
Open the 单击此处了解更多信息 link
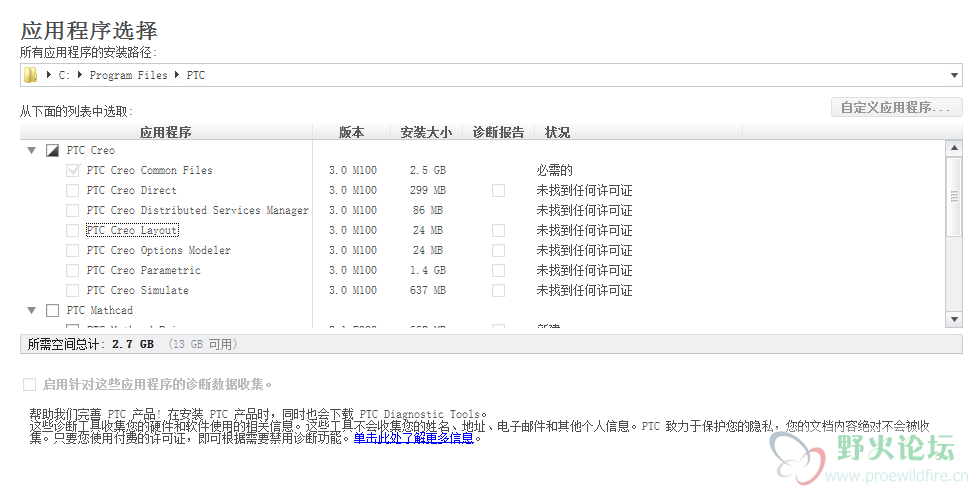point(414,438)
